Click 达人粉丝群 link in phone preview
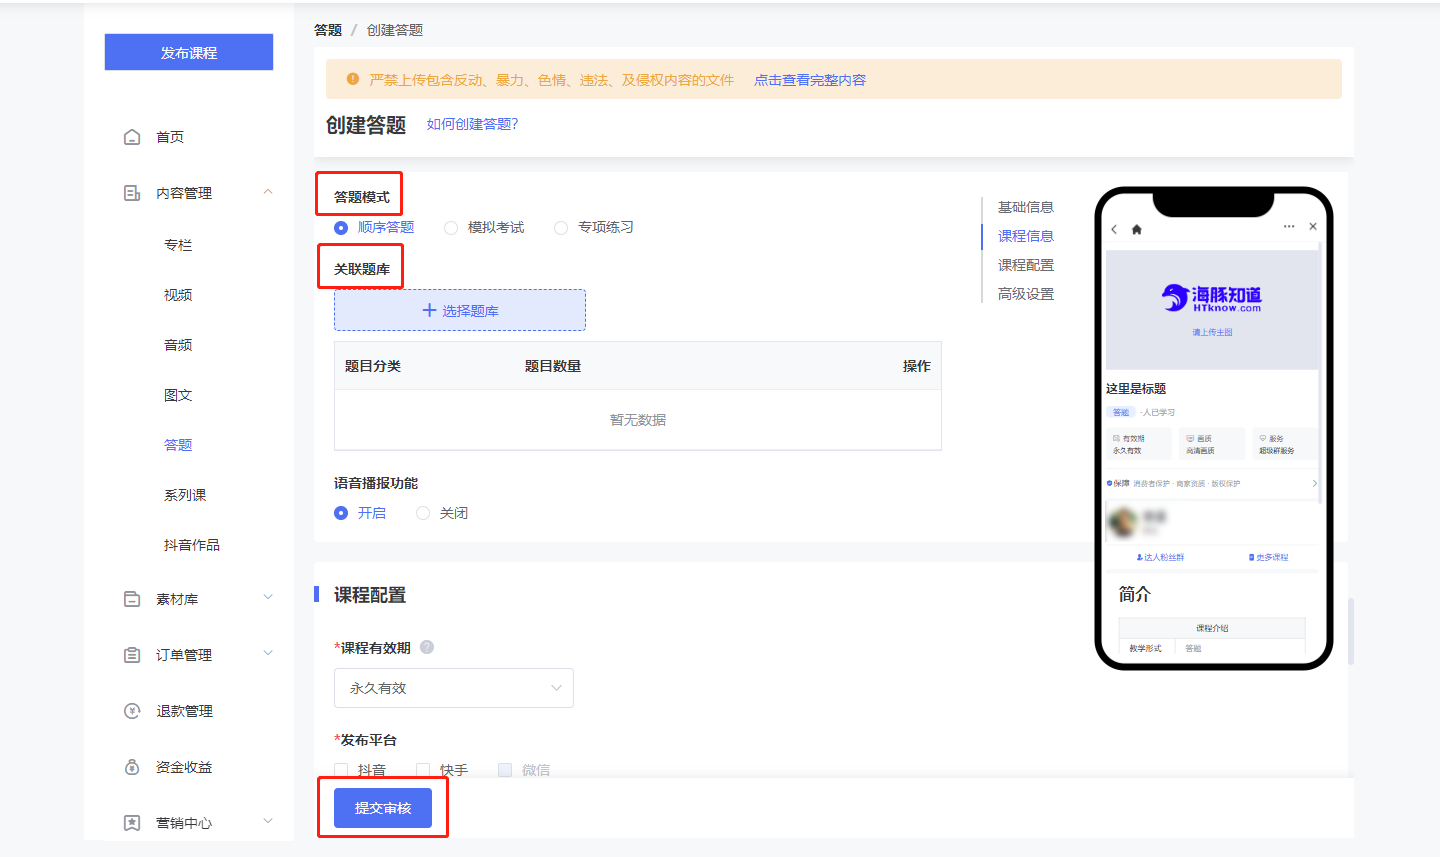 1164,557
